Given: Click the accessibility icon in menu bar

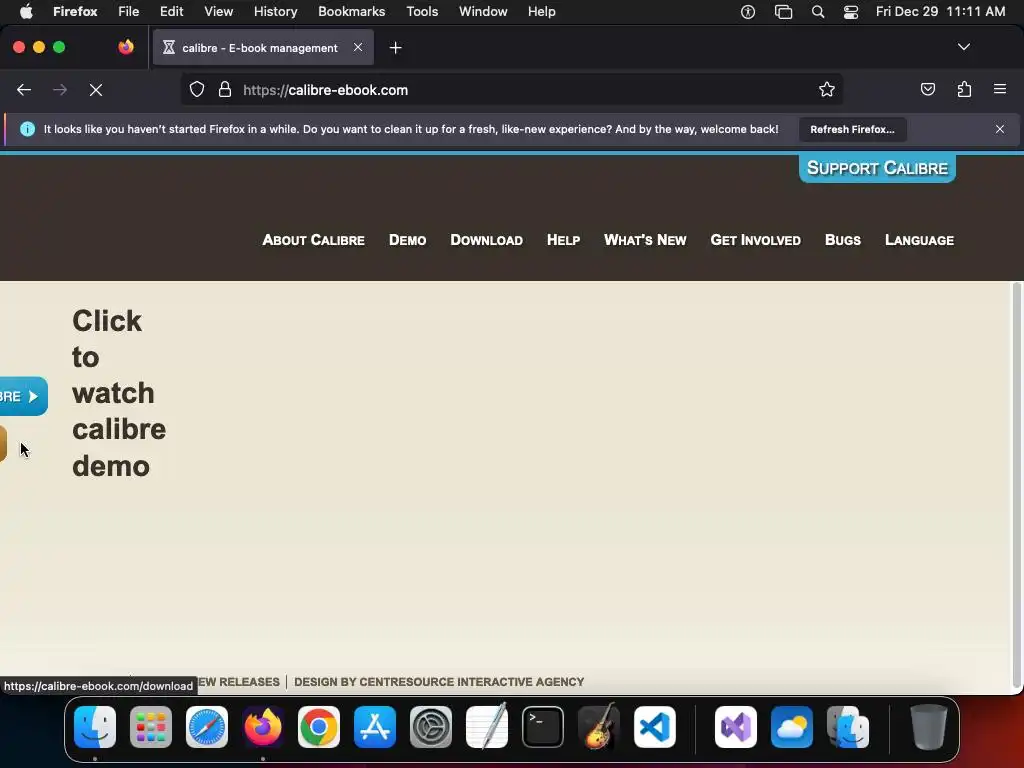Looking at the screenshot, I should [748, 12].
